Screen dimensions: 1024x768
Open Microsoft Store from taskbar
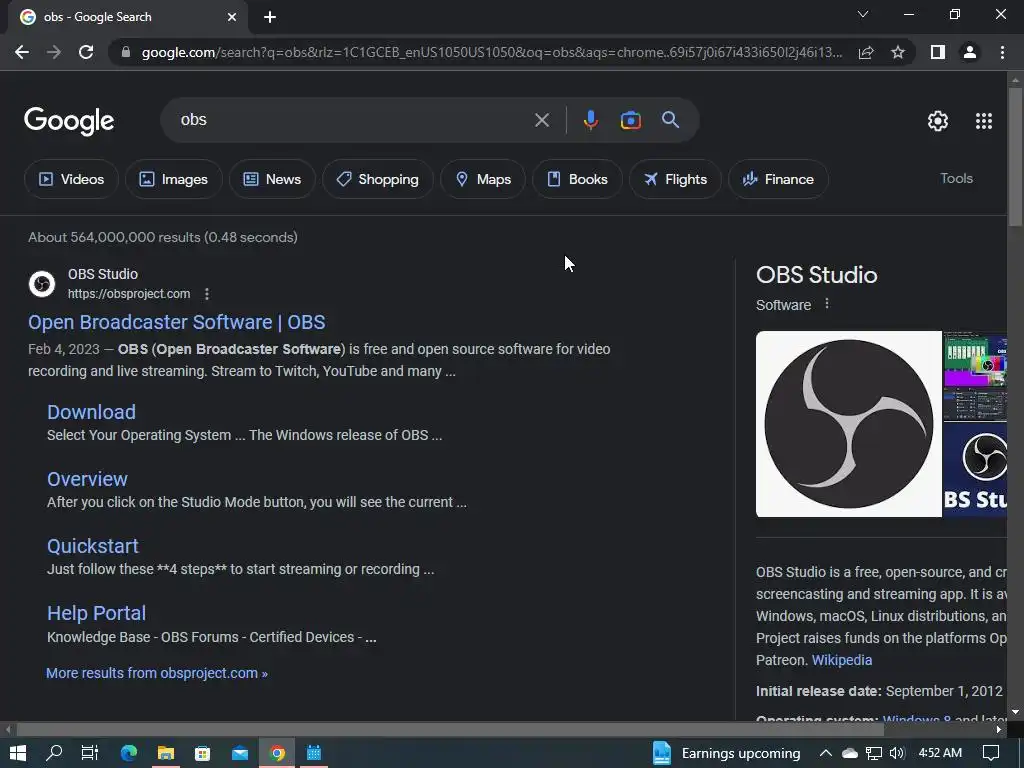[202, 753]
